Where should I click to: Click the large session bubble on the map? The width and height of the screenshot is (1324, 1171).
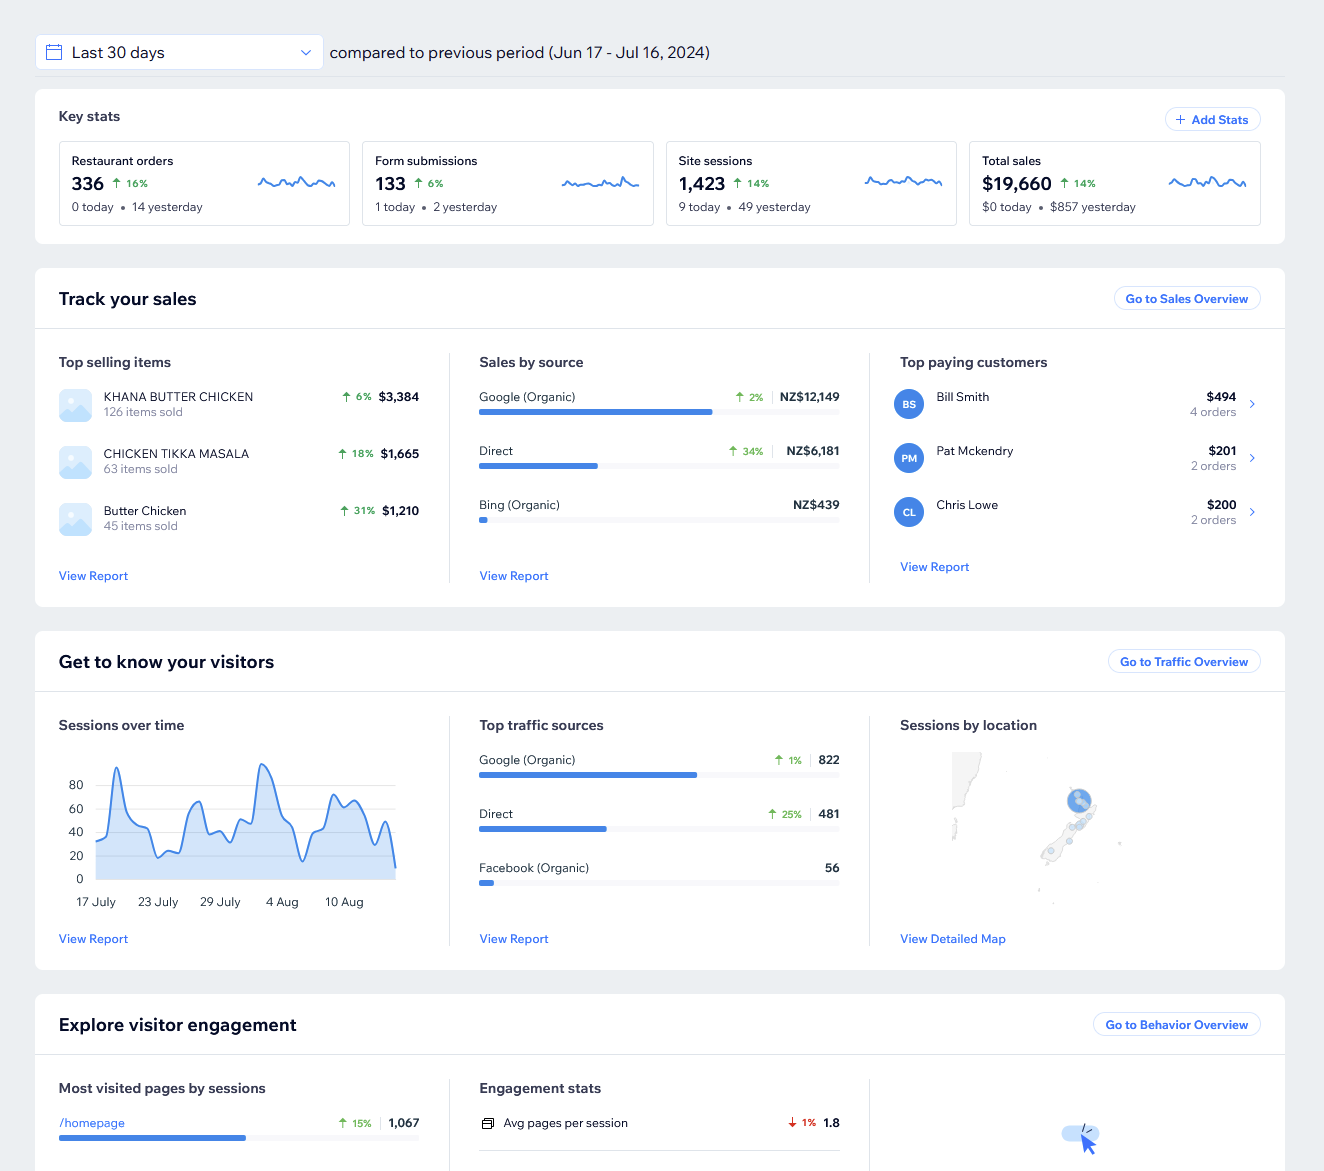[x=1079, y=800]
